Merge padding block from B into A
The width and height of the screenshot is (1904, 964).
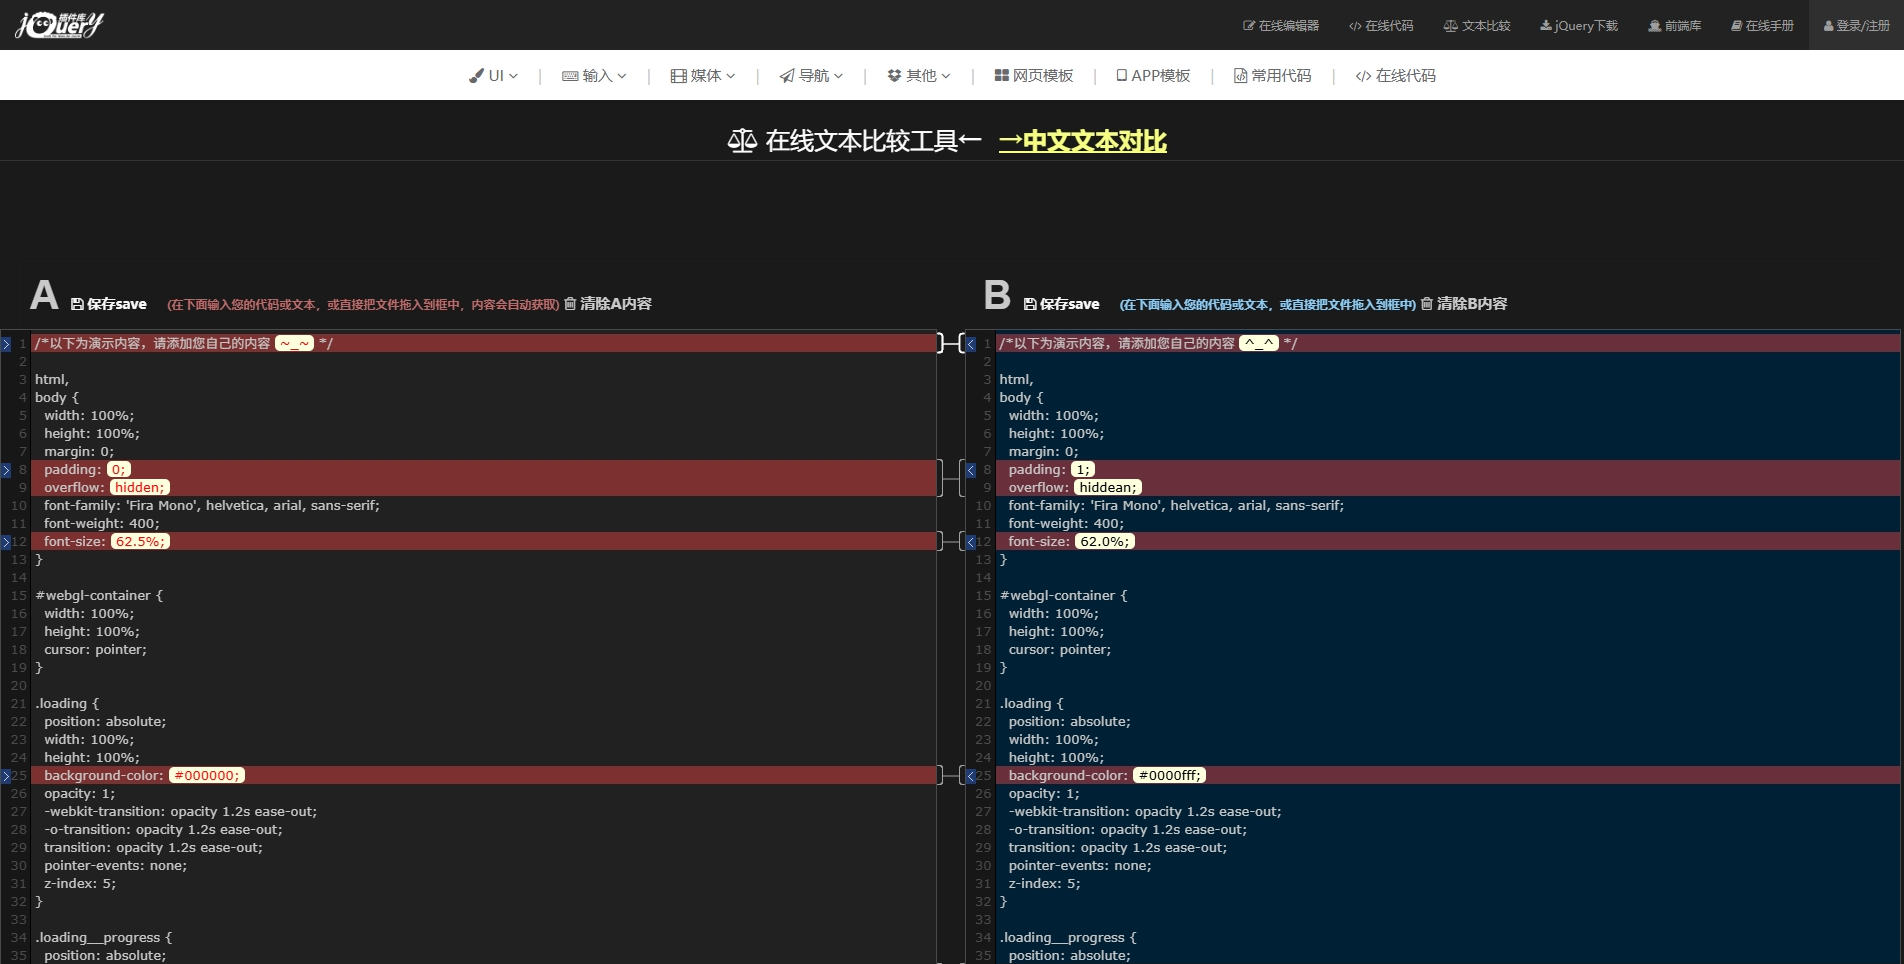point(970,470)
